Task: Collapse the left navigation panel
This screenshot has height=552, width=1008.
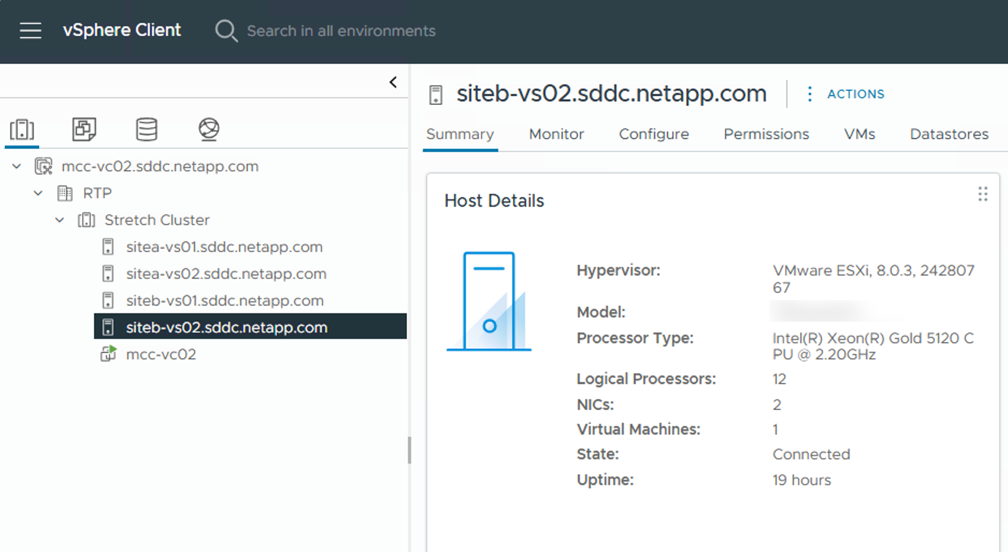Action: tap(393, 82)
